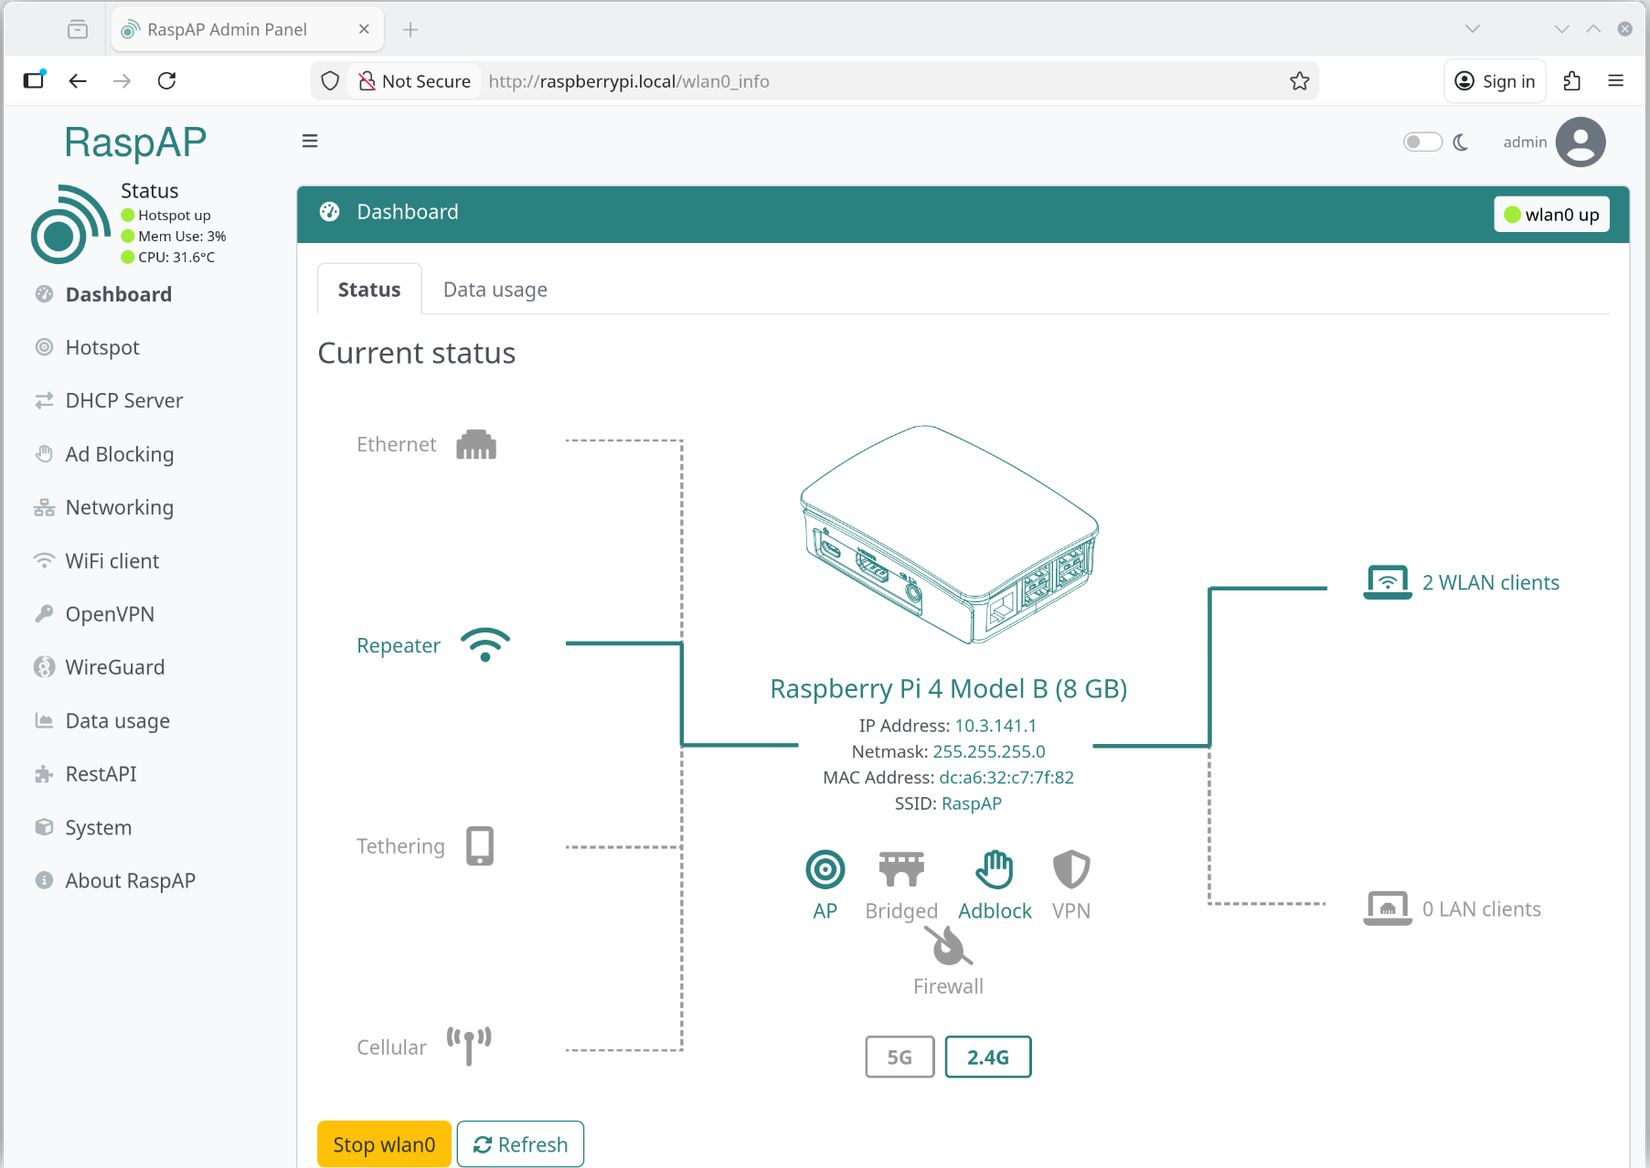Click the Repeater WiFi icon in diagram
The width and height of the screenshot is (1650, 1168).
[486, 645]
